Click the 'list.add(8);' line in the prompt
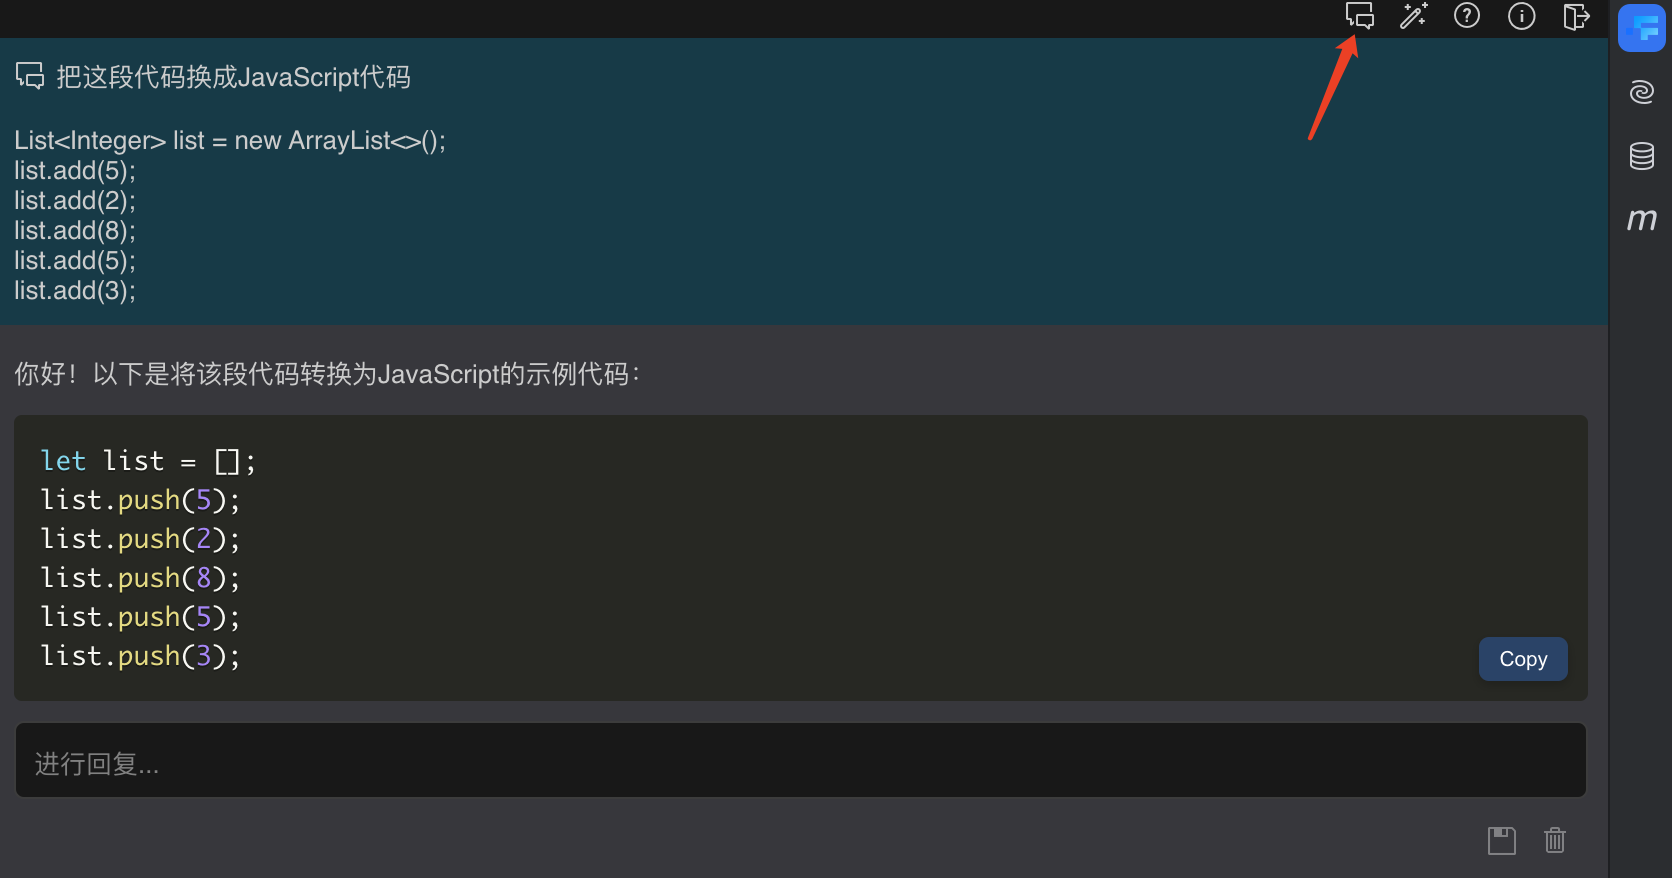Screen dimensions: 1672x878 pyautogui.click(x=75, y=231)
